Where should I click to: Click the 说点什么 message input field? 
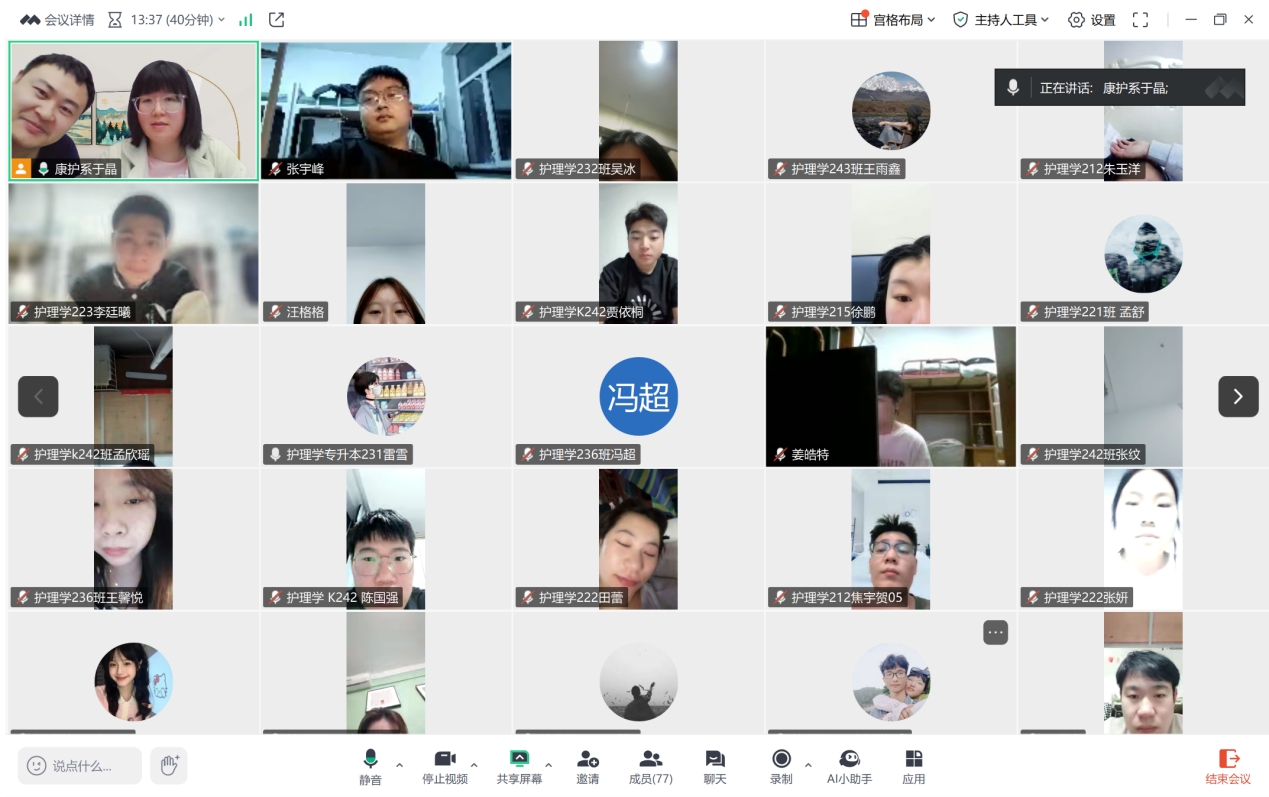point(80,766)
